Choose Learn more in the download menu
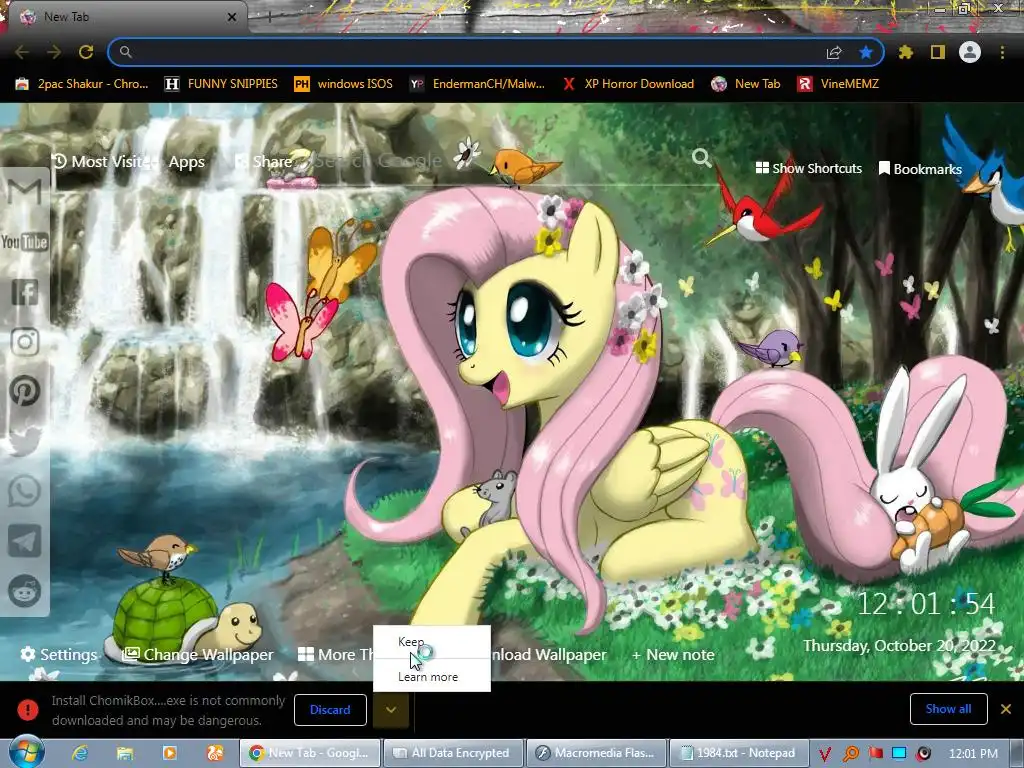Viewport: 1024px width, 768px height. click(431, 677)
